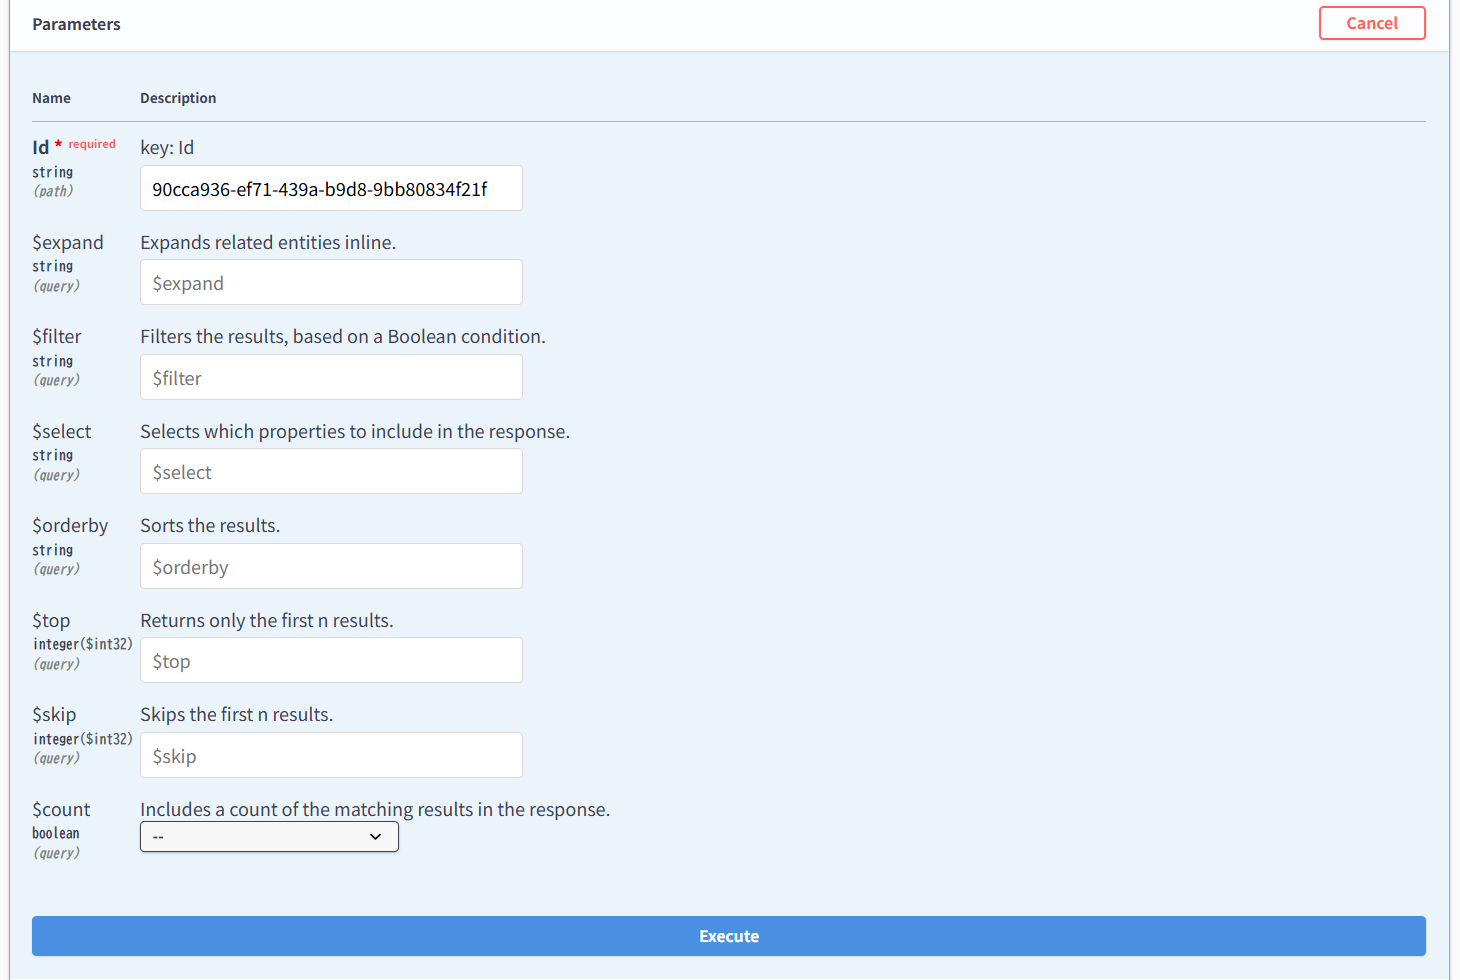
Task: Click the '(path)' label under Id
Action: pos(54,191)
